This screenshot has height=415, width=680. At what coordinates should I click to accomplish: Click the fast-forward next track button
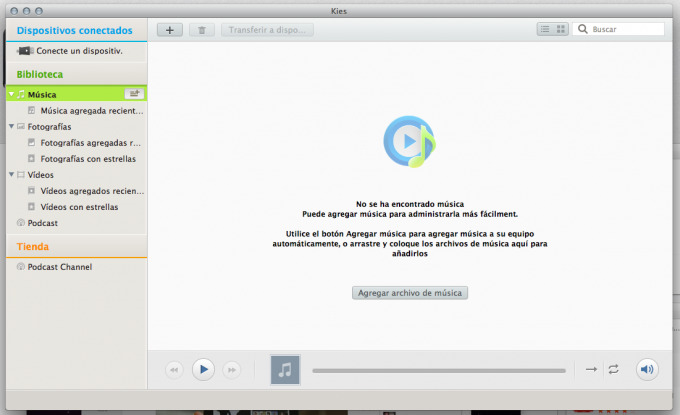(231, 369)
